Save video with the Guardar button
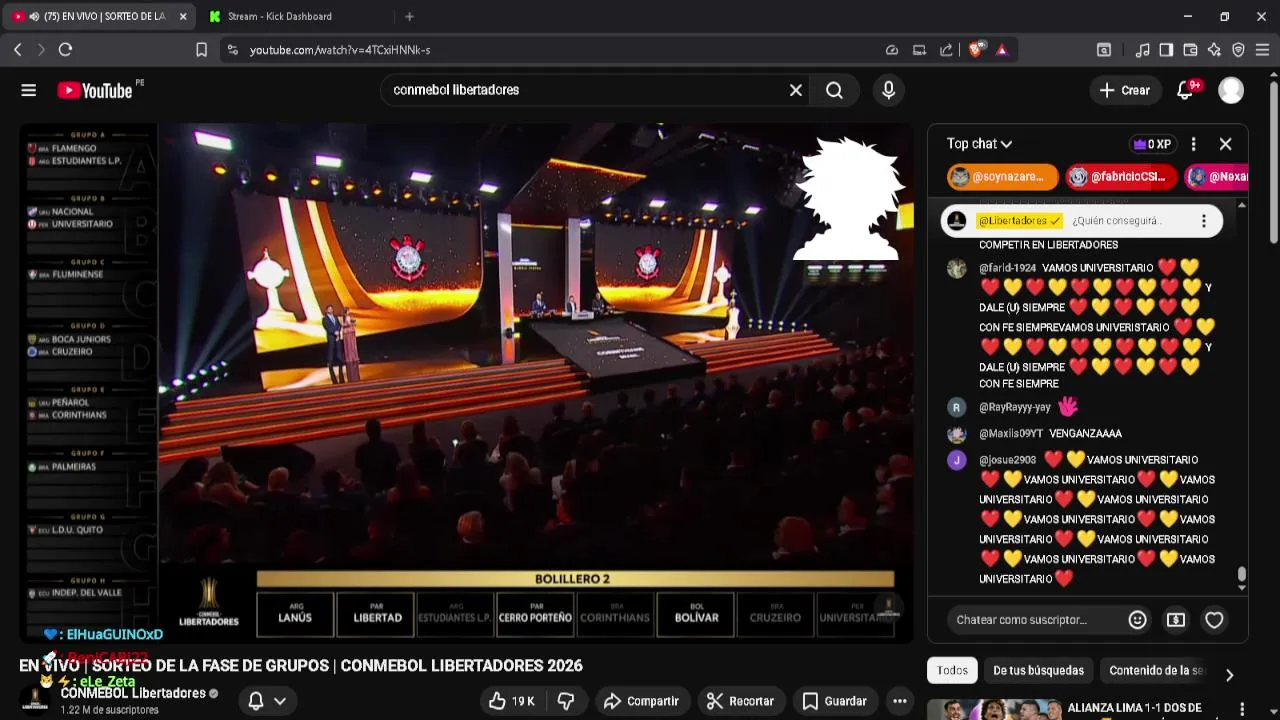 click(834, 701)
